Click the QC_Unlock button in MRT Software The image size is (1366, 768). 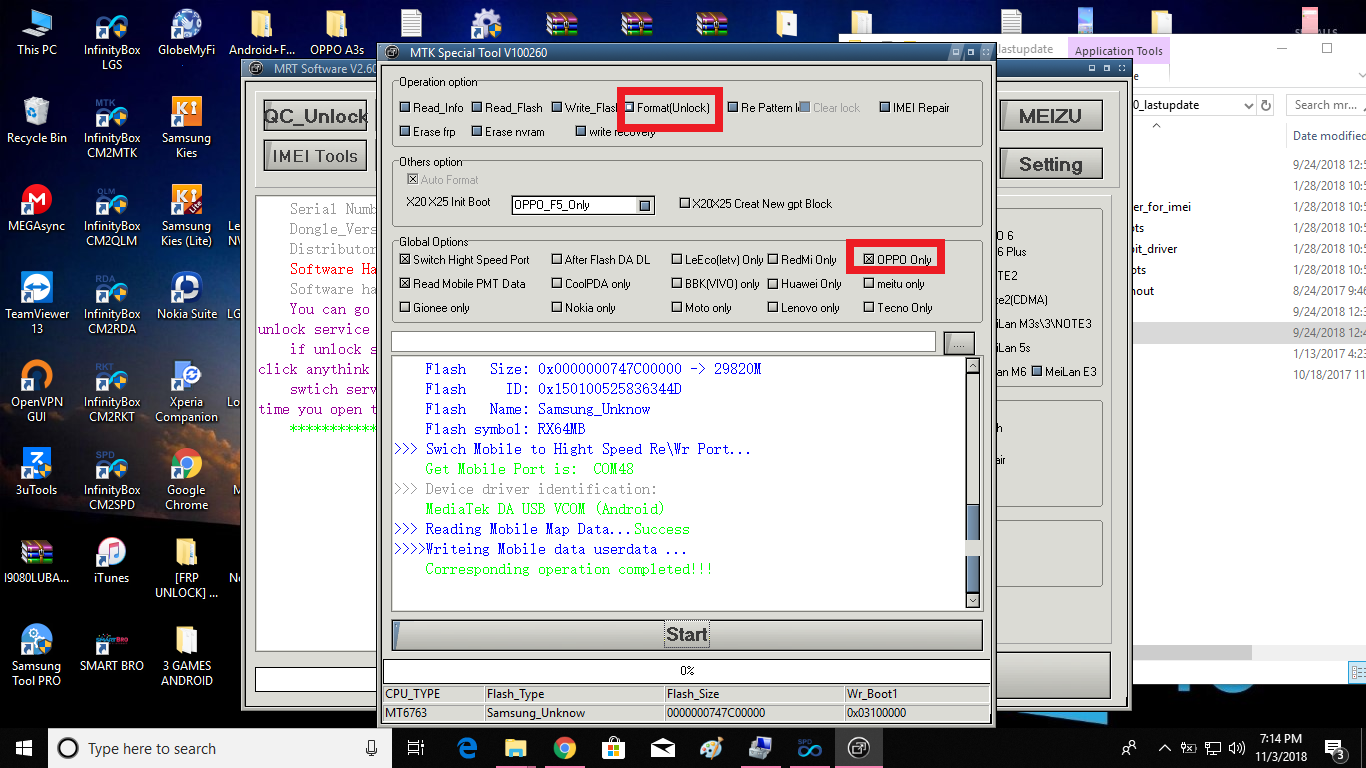tap(316, 116)
